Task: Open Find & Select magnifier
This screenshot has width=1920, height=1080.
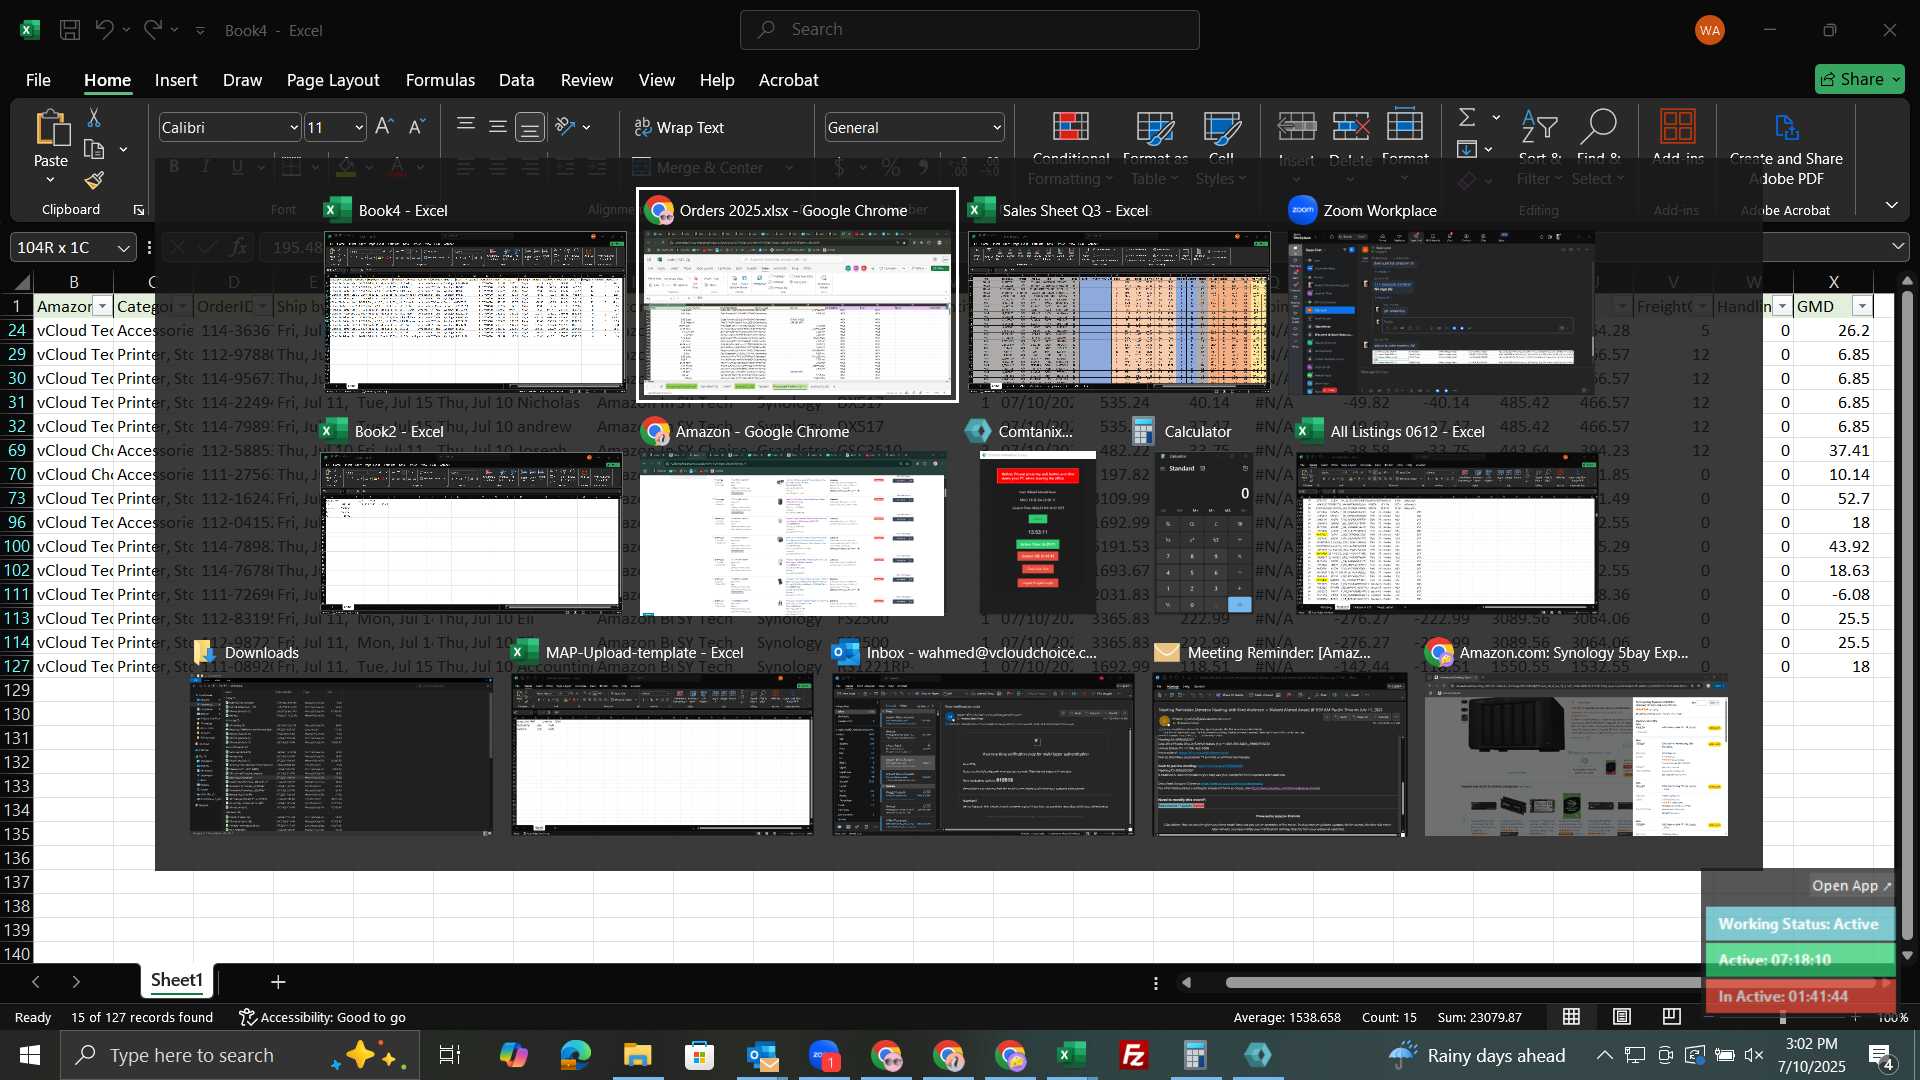Action: click(1598, 148)
